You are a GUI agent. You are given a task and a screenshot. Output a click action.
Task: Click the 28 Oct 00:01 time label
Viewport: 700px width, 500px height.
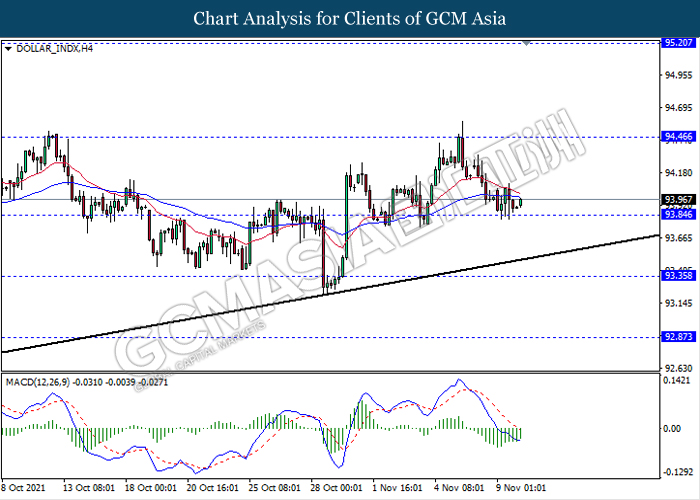click(337, 488)
